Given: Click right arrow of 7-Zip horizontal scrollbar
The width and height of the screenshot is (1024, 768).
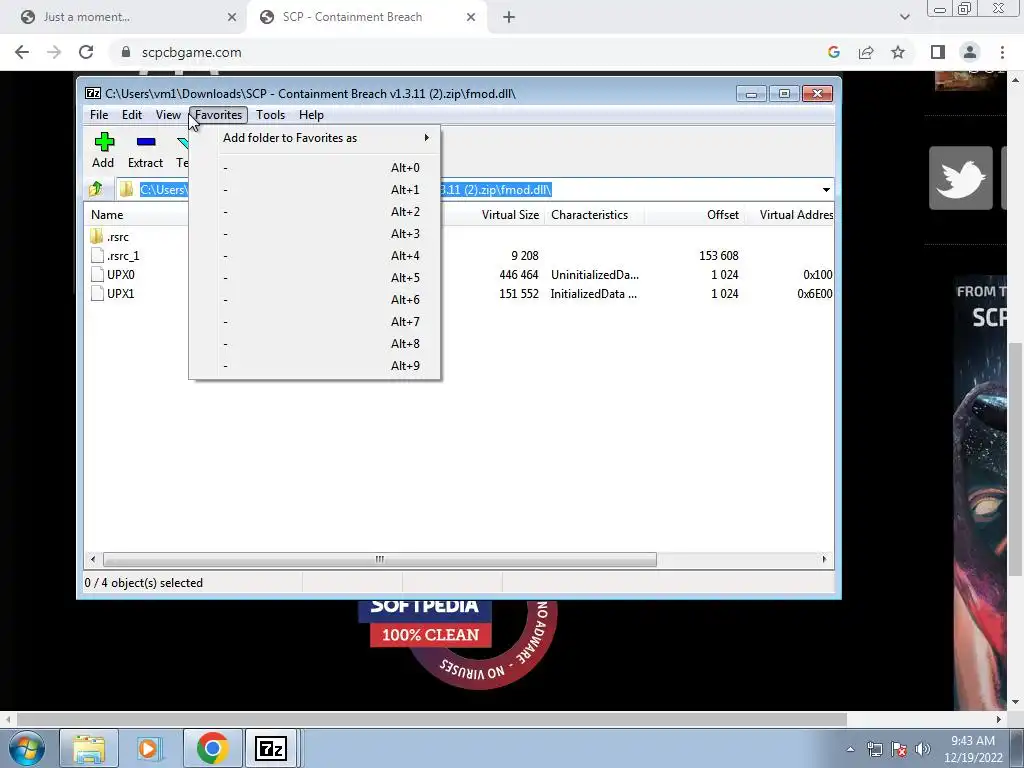Looking at the screenshot, I should click(x=824, y=560).
